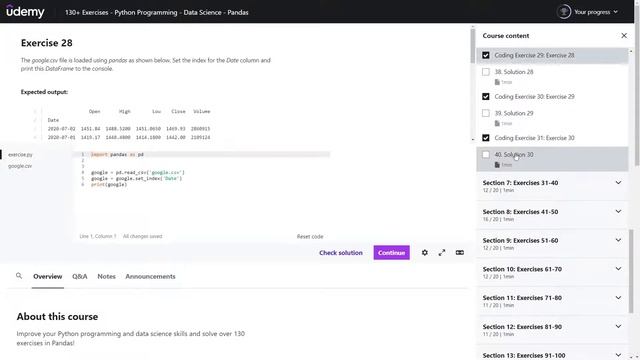Click the document icon under Solution 30
The width and height of the screenshot is (640, 360).
tap(497, 165)
